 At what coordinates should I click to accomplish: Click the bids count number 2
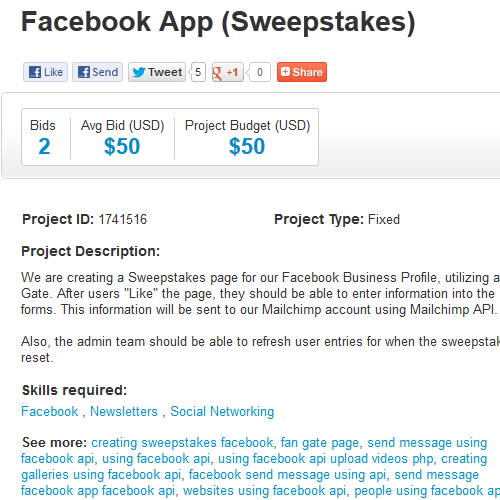[x=44, y=146]
